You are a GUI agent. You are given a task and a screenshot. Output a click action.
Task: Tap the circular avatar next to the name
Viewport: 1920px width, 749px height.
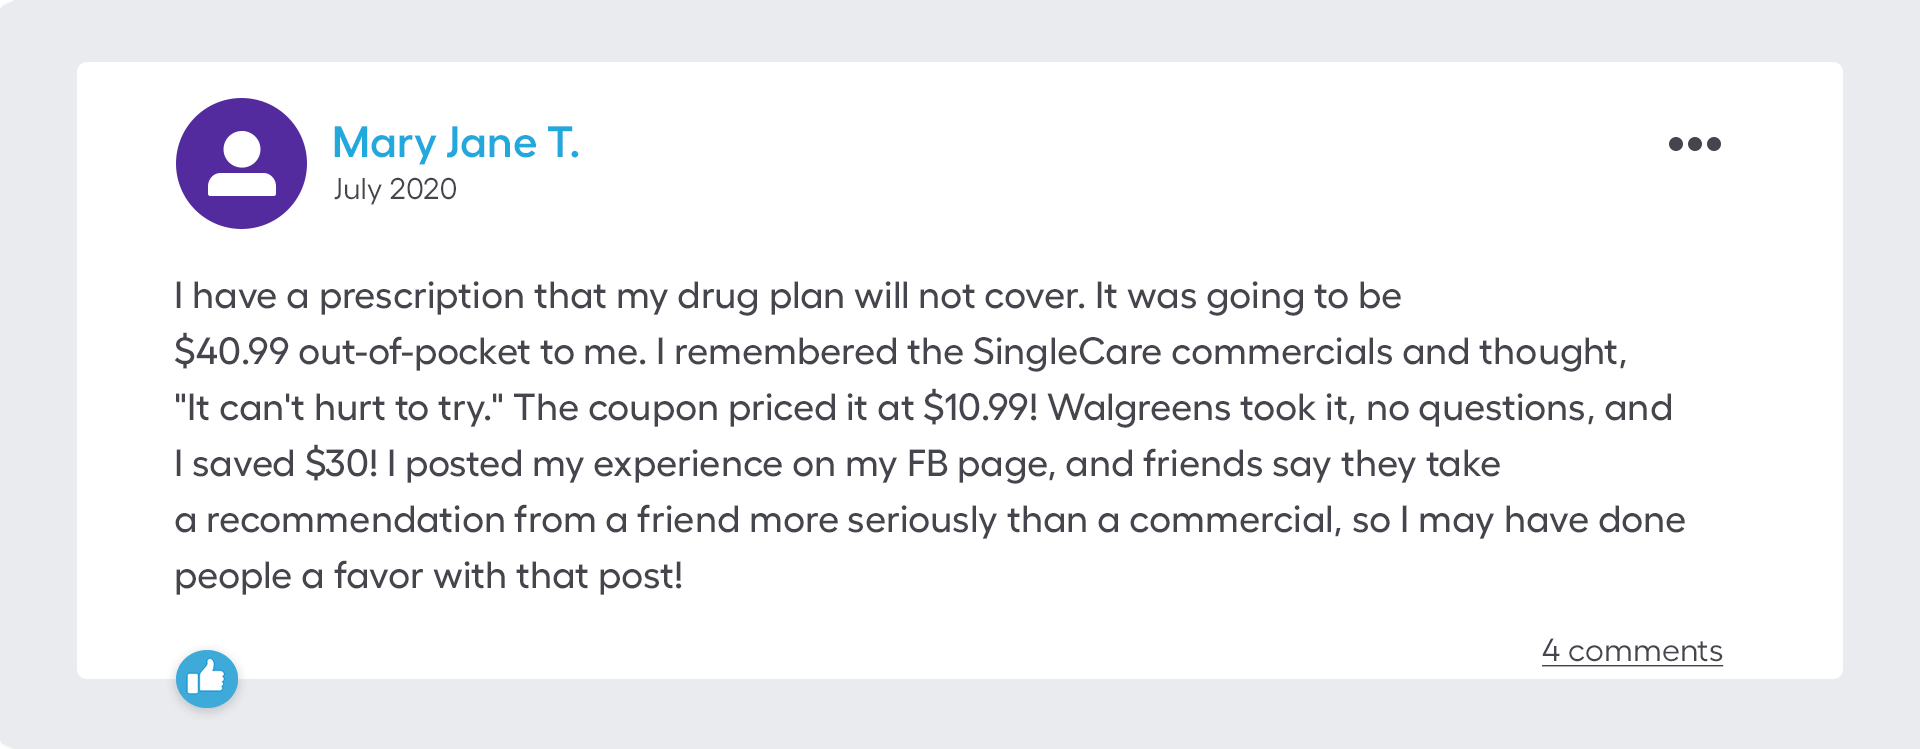[x=241, y=163]
